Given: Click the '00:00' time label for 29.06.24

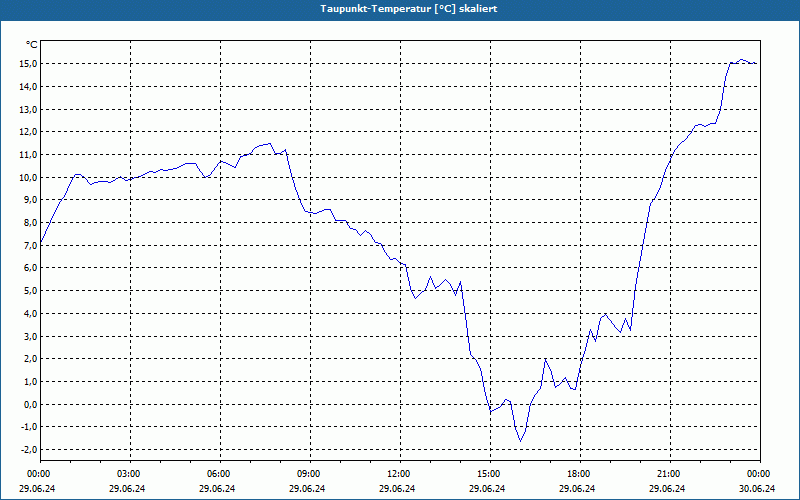Looking at the screenshot, I should pos(37,474).
